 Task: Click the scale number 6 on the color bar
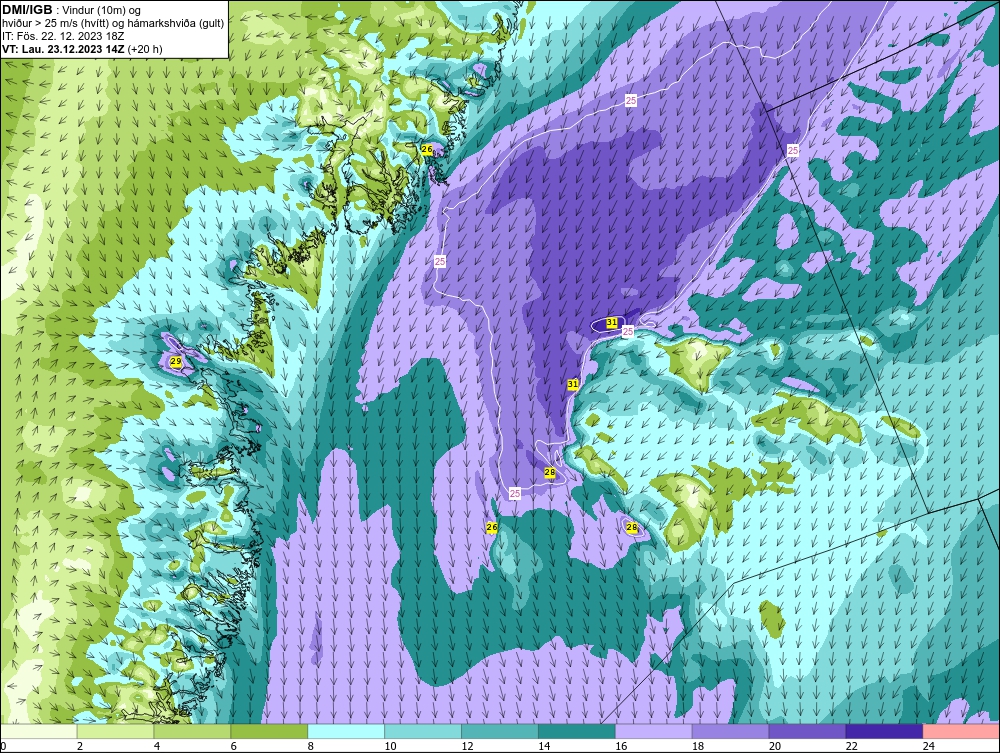point(234,746)
